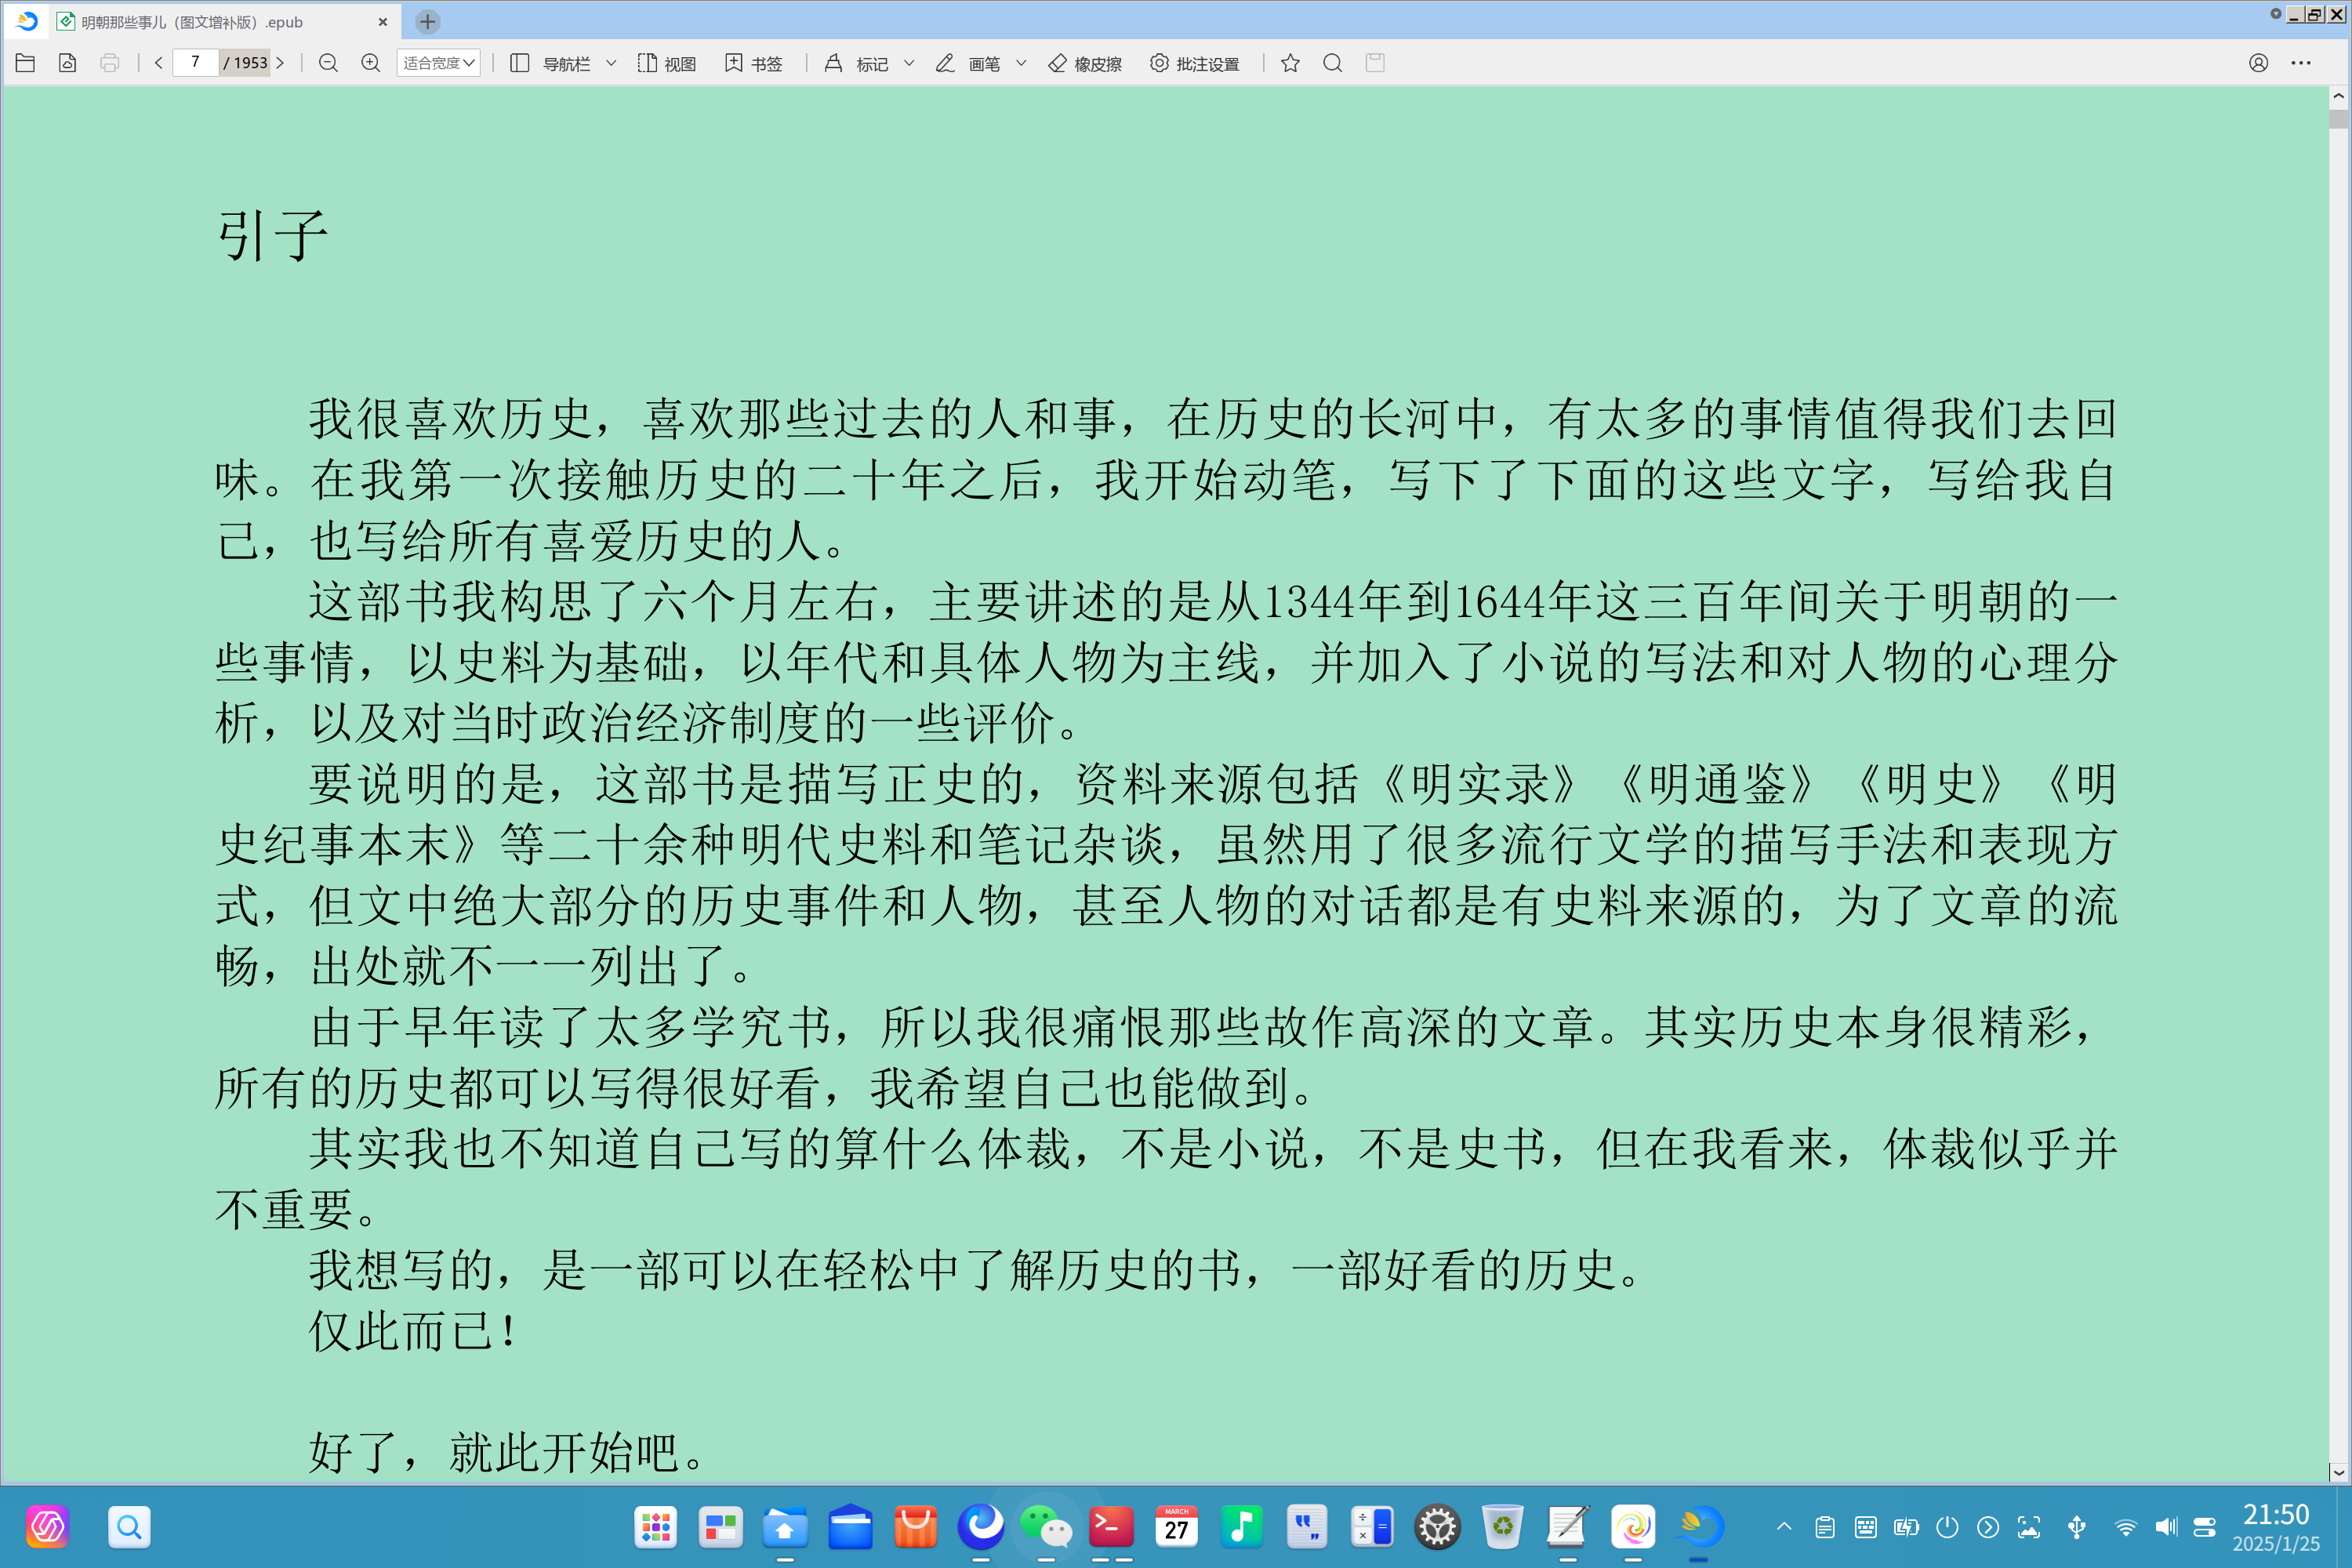Add a 书签 bookmark
Image resolution: width=2352 pixels, height=1568 pixels.
pyautogui.click(x=754, y=63)
